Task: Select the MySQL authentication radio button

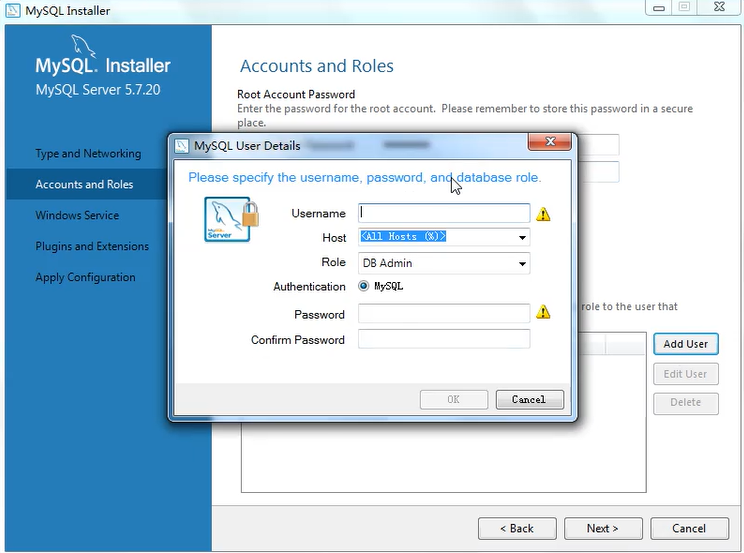Action: coord(363,286)
